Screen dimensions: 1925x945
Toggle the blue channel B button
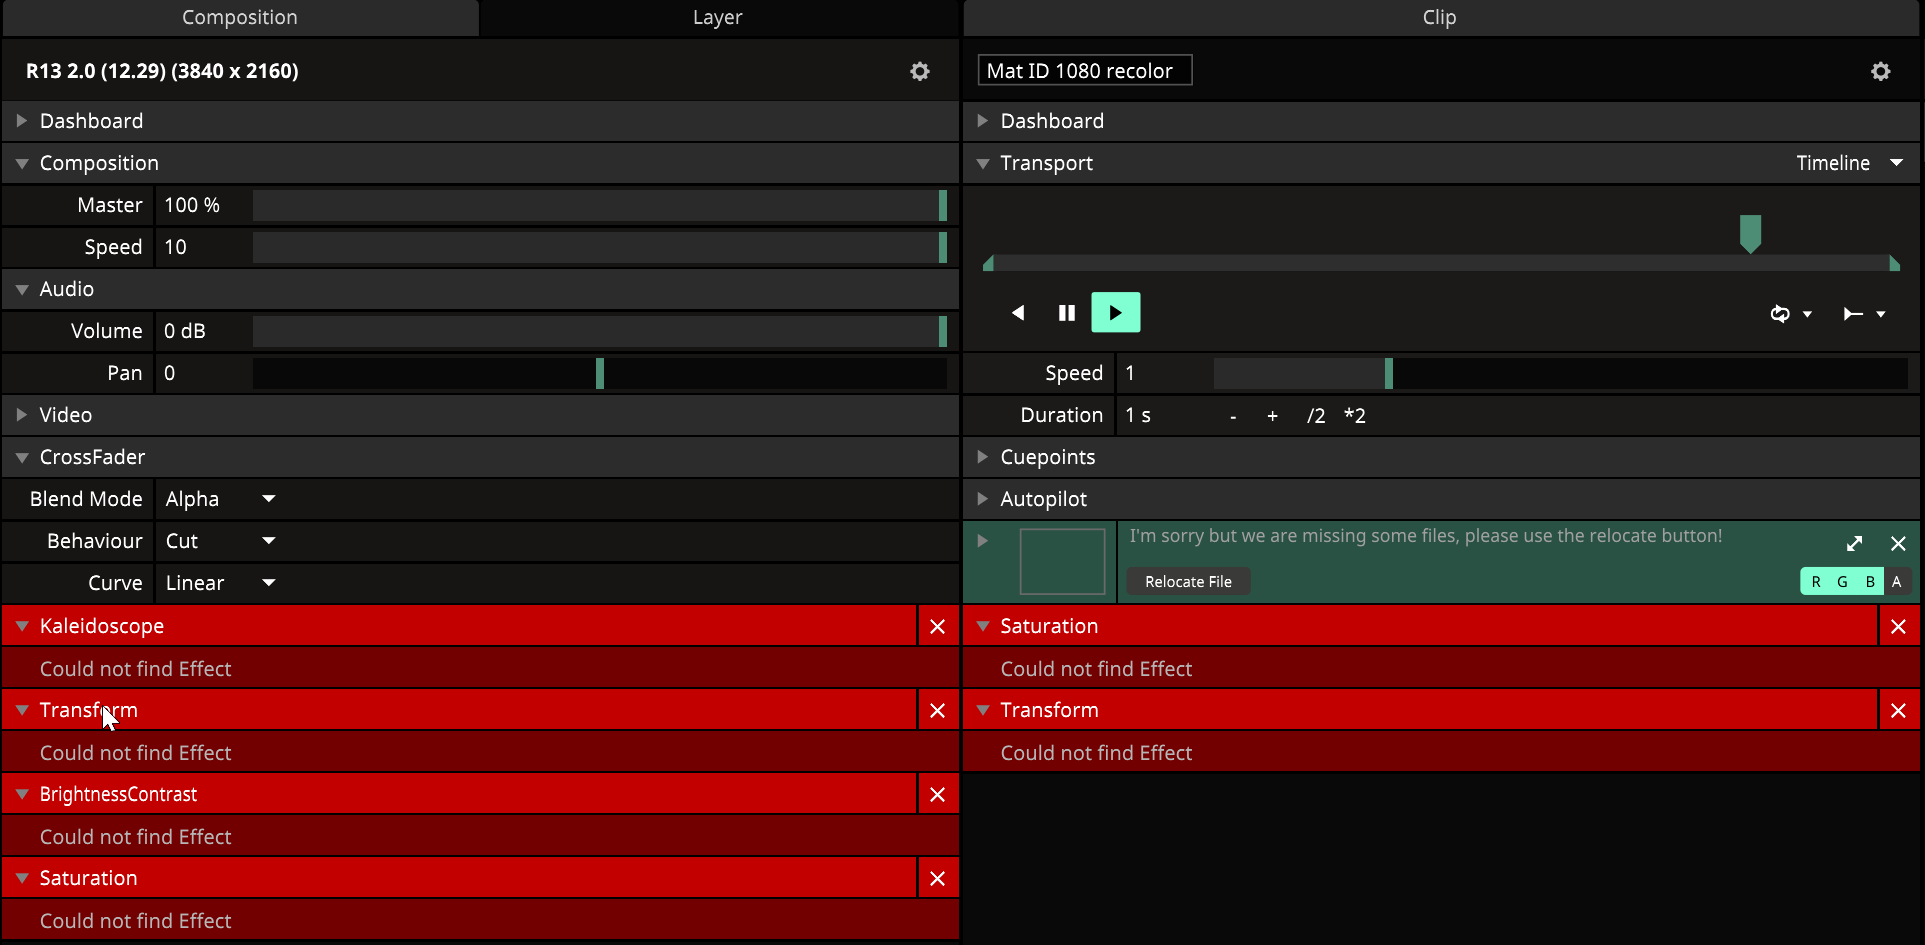click(x=1870, y=582)
